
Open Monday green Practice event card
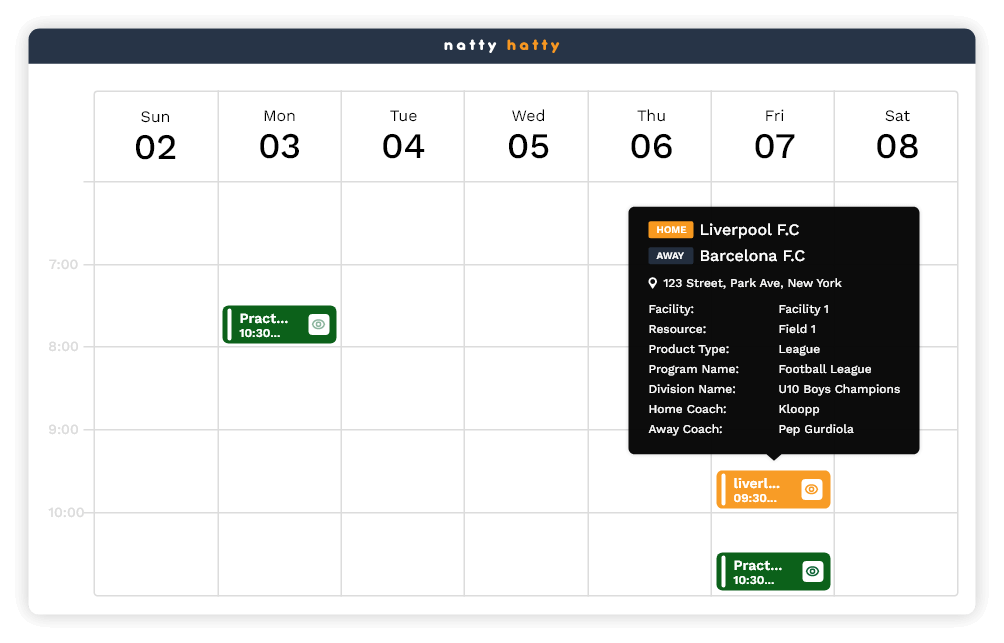click(265, 325)
